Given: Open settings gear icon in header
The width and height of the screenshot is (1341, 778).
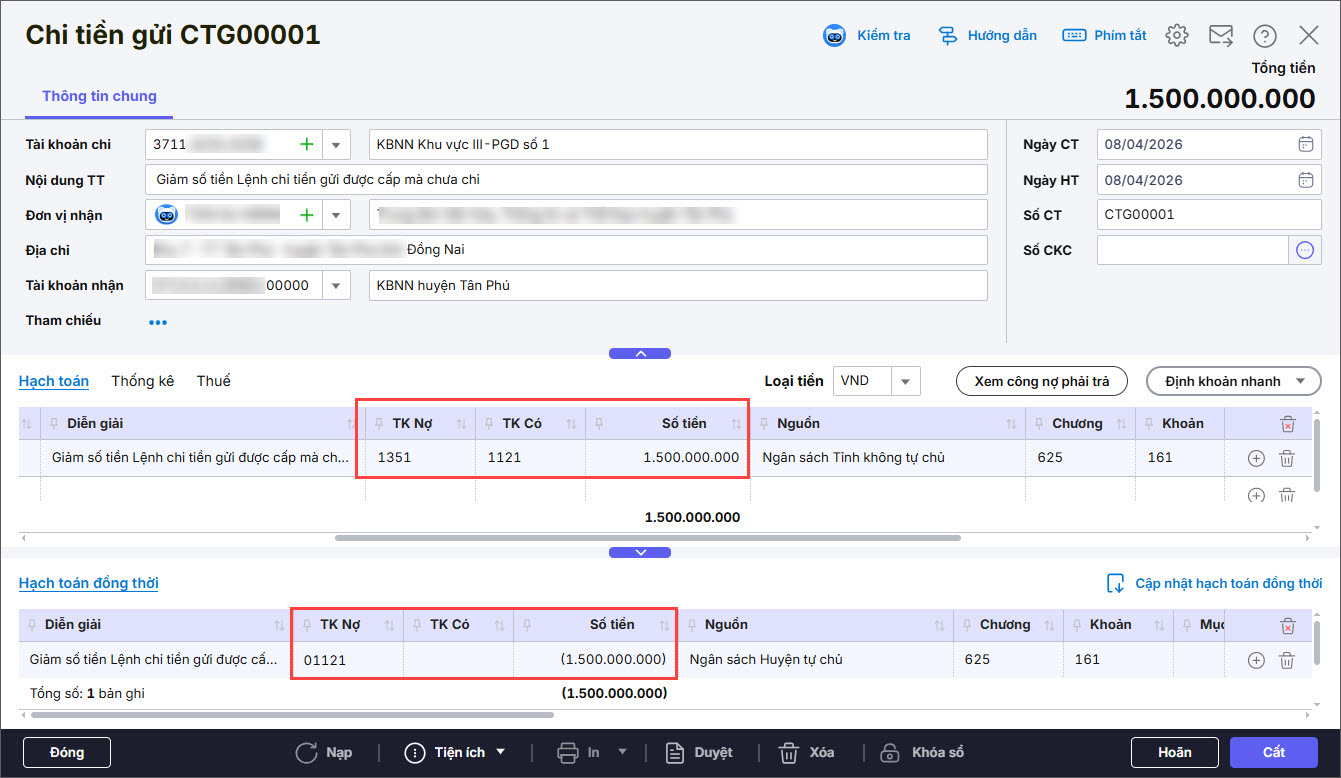Looking at the screenshot, I should (x=1177, y=36).
